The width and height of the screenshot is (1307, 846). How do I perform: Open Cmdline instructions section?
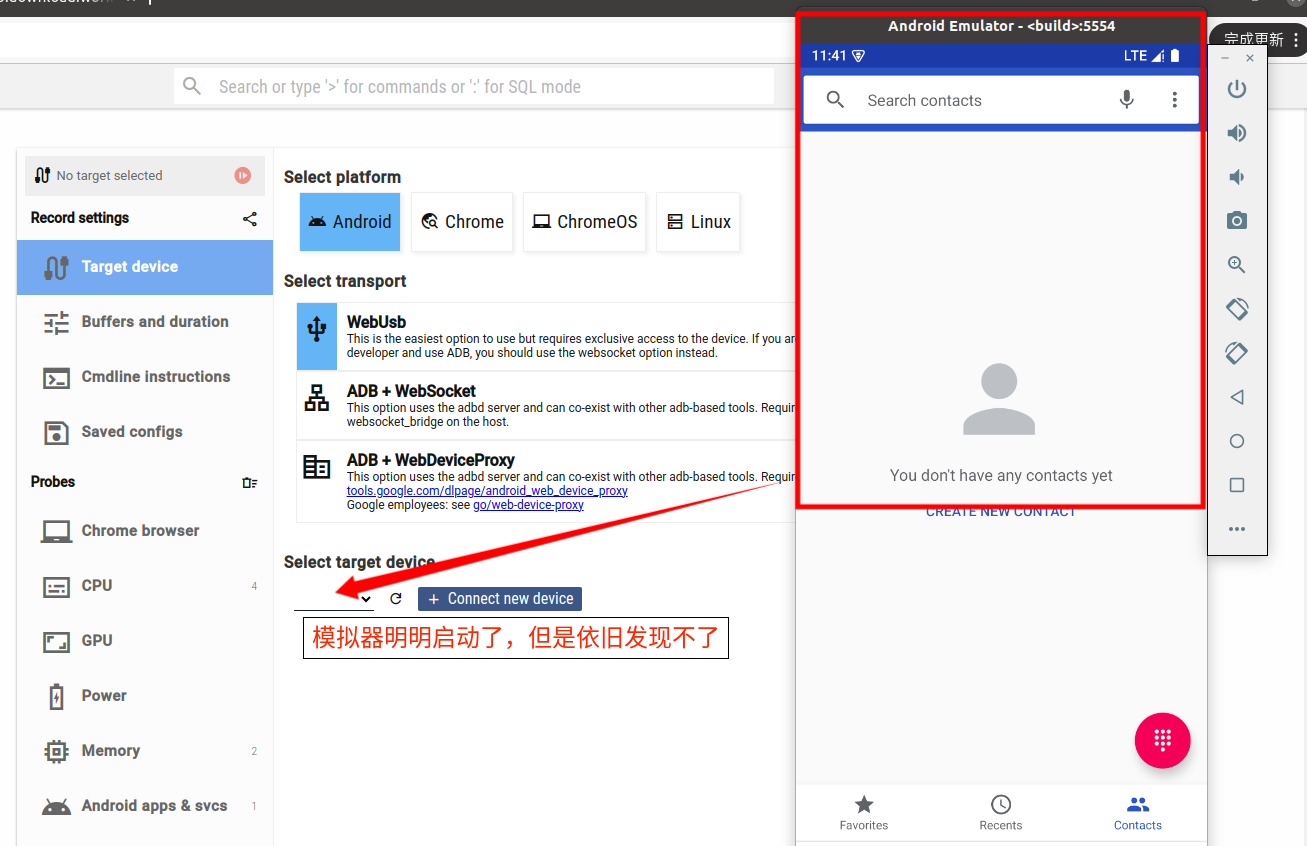click(145, 377)
